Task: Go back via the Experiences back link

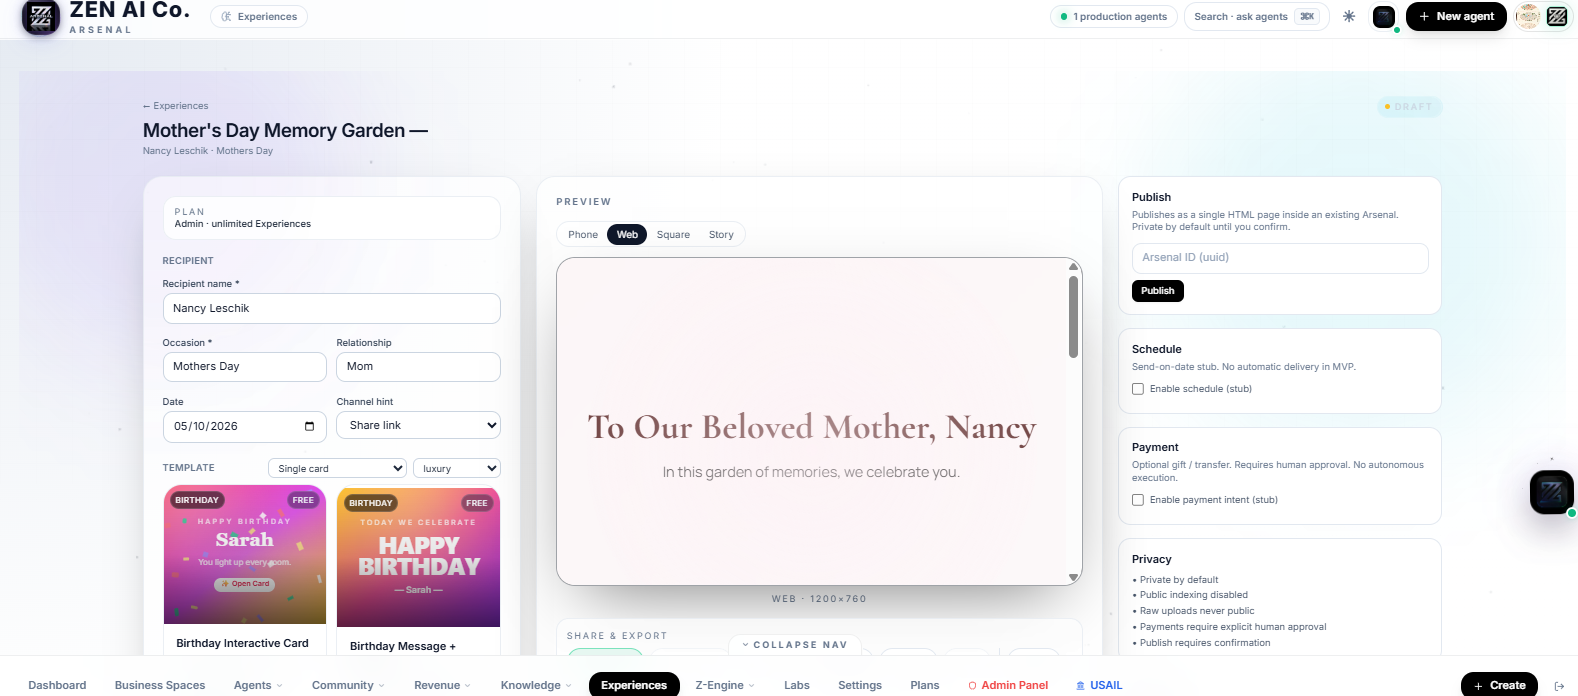Action: 176,106
